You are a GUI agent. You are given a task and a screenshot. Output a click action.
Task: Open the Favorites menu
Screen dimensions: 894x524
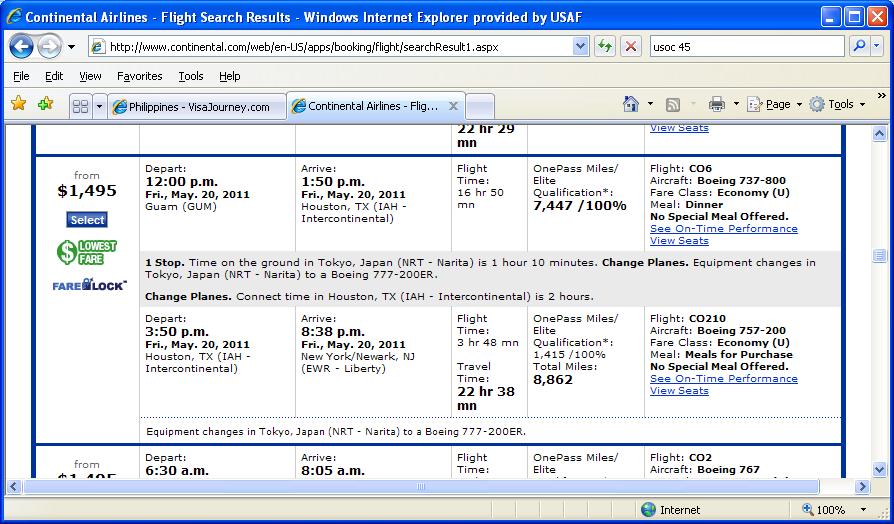(x=140, y=76)
